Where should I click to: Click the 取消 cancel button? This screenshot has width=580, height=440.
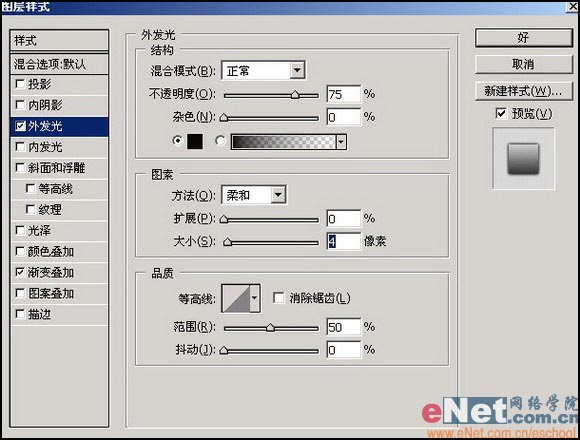click(523, 64)
